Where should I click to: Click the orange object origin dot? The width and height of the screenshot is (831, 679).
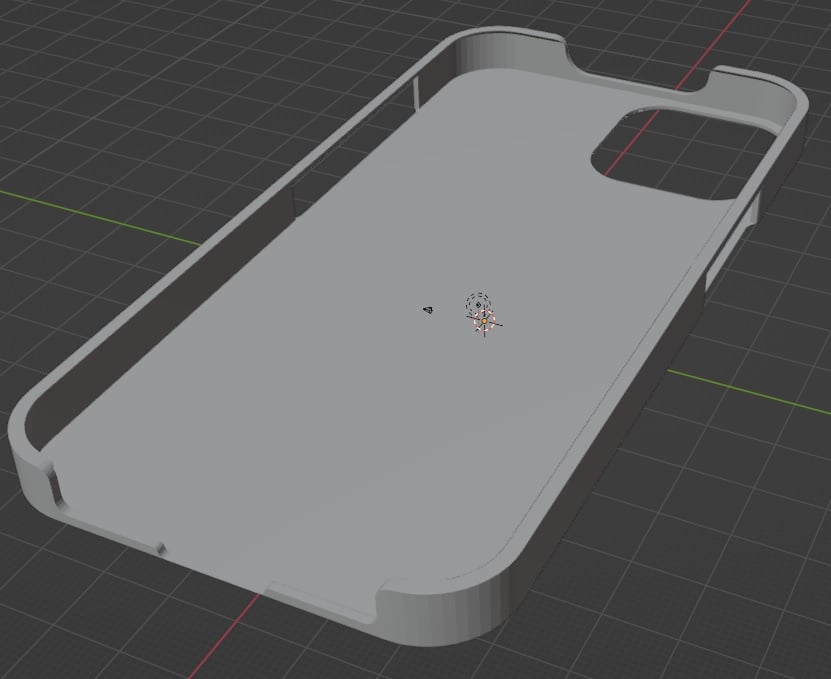click(484, 321)
